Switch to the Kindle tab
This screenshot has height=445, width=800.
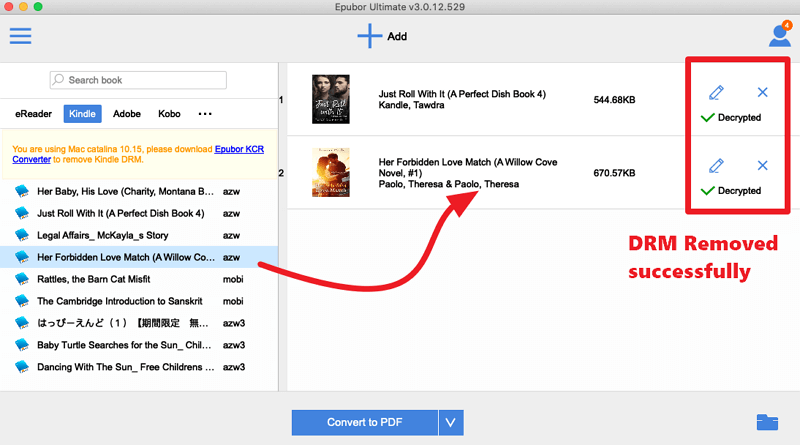point(82,114)
